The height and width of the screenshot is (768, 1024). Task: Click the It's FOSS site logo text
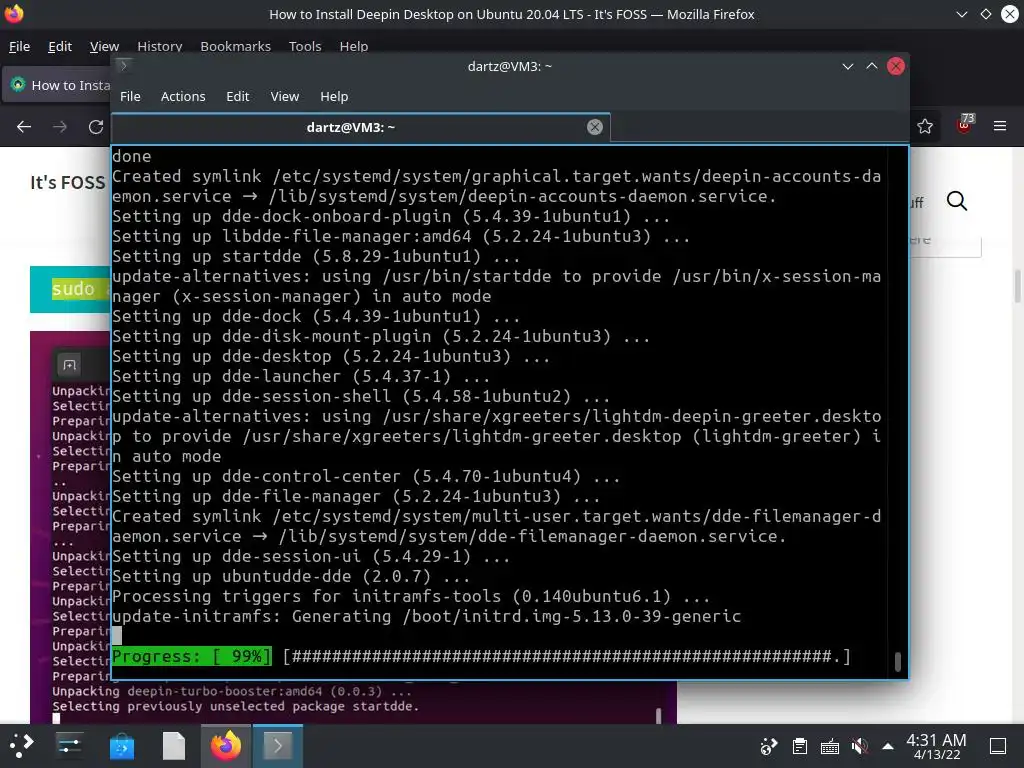(x=67, y=182)
